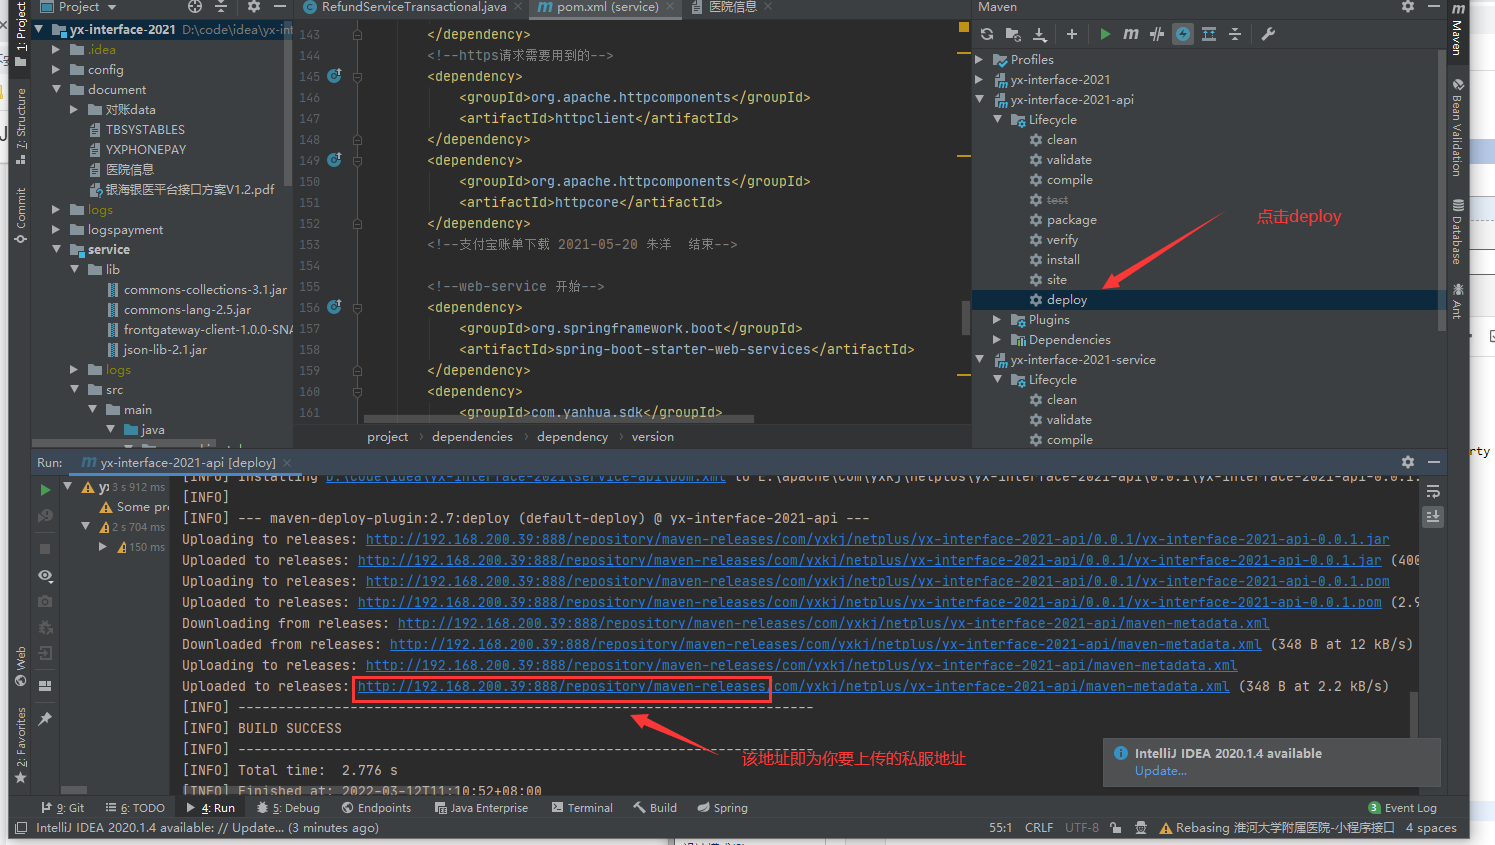Toggle Skip Tests mode in Maven toolbar
Image resolution: width=1495 pixels, height=845 pixels.
click(1183, 34)
